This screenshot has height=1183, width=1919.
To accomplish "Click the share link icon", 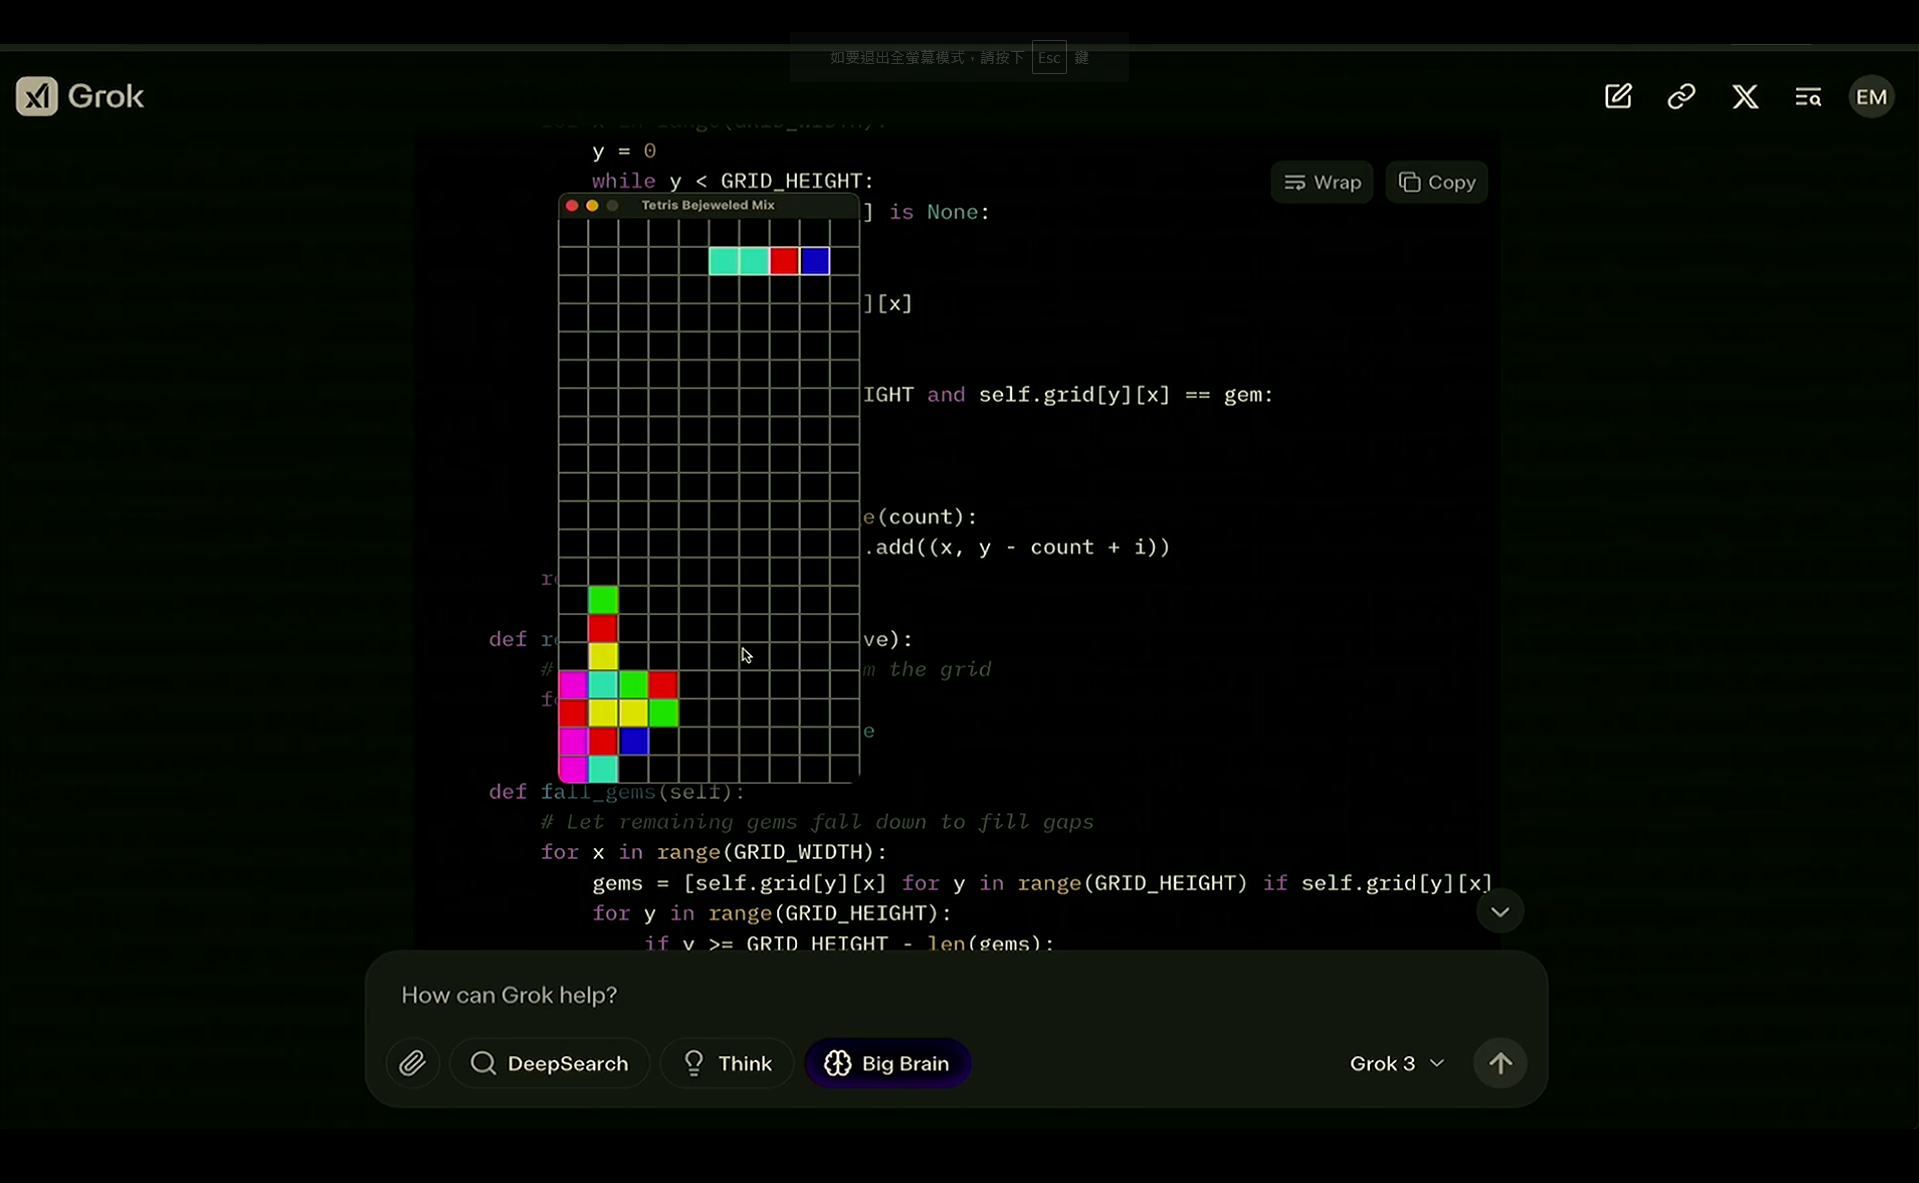I will [1681, 97].
